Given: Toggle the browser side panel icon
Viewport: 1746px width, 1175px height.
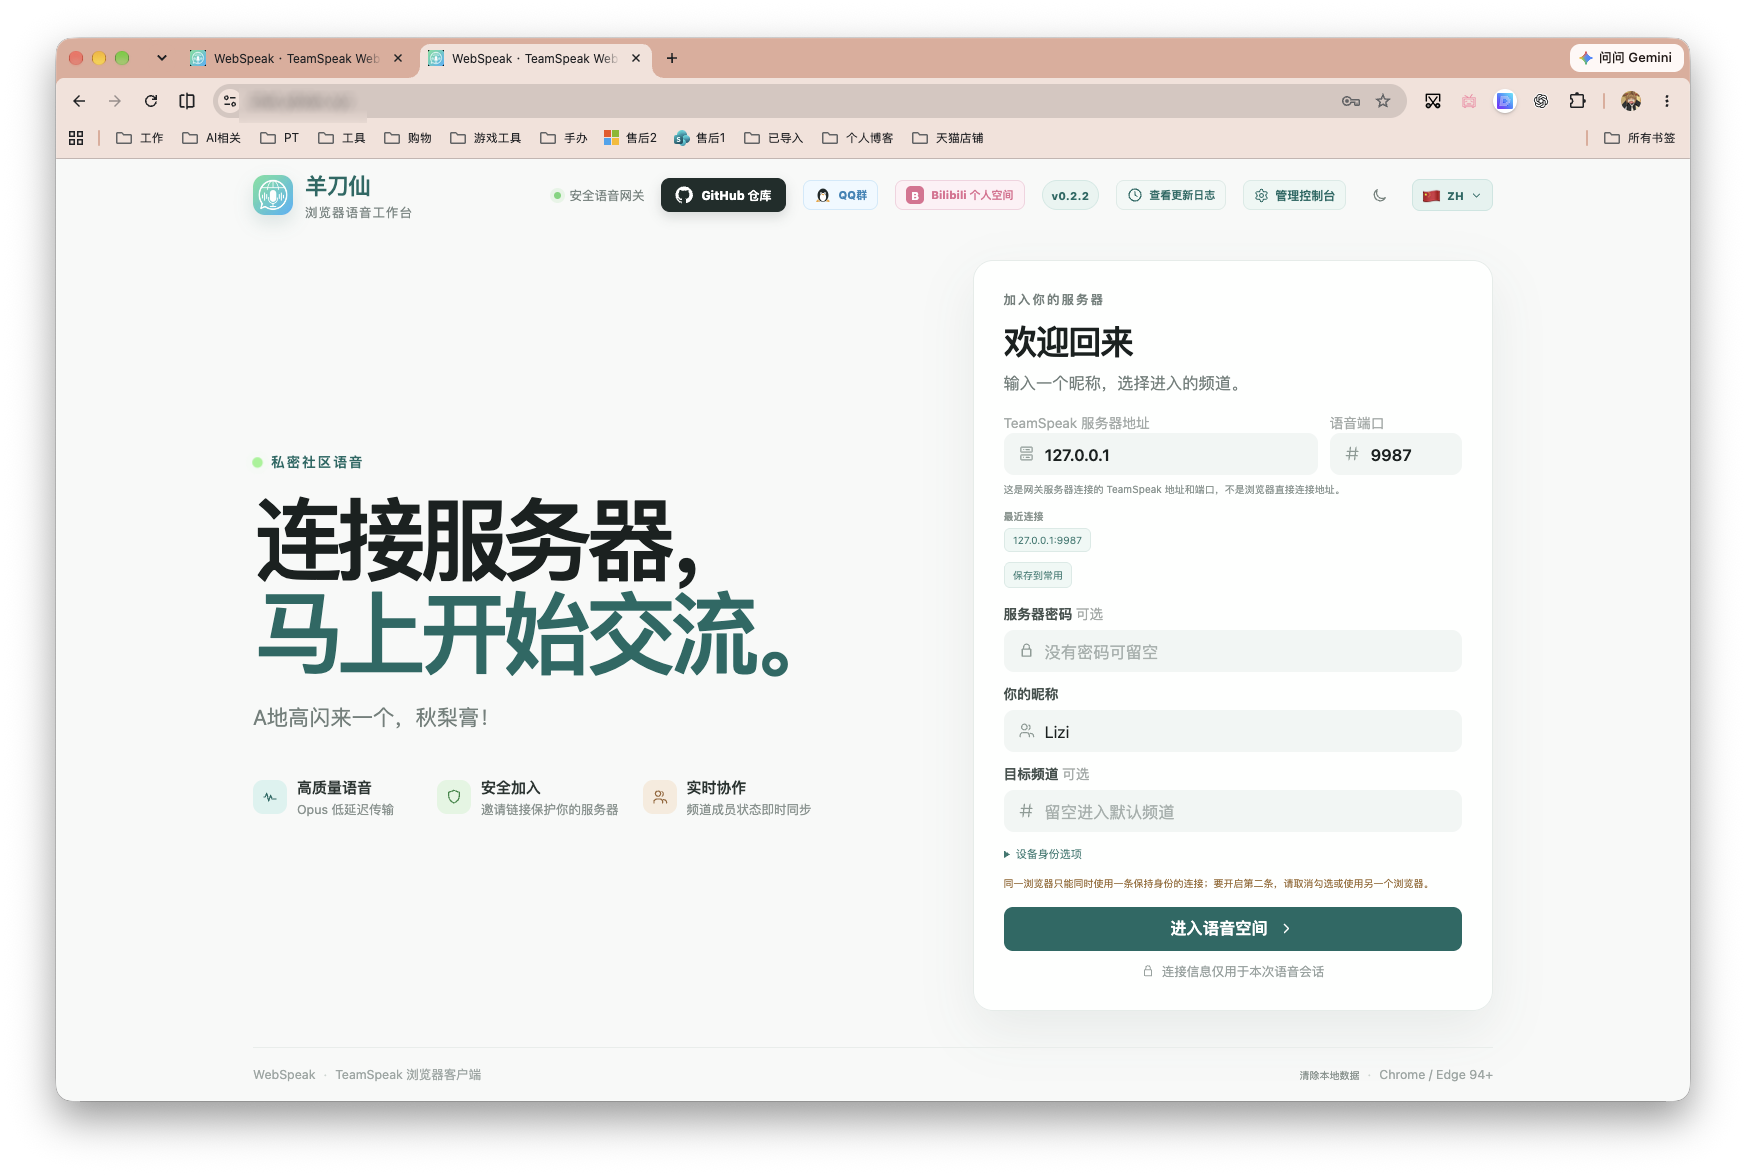Looking at the screenshot, I should [187, 101].
